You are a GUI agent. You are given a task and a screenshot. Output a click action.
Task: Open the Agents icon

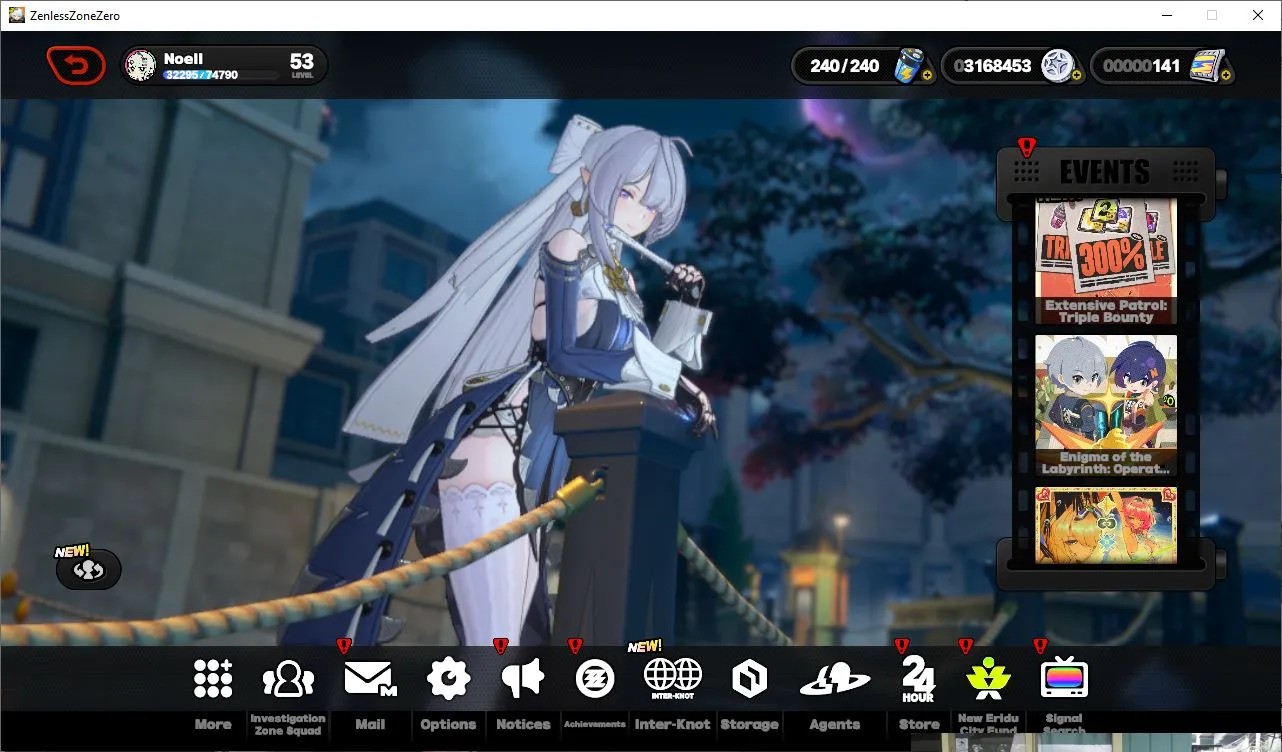pos(835,680)
